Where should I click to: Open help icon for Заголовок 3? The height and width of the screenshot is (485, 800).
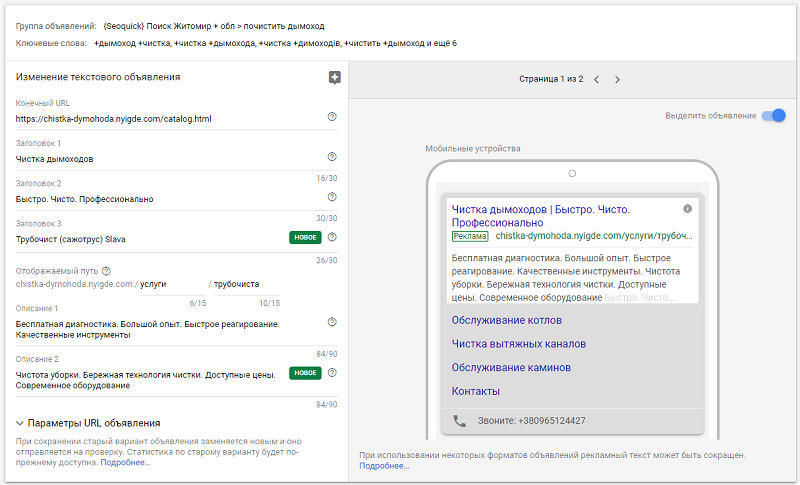[x=332, y=237]
